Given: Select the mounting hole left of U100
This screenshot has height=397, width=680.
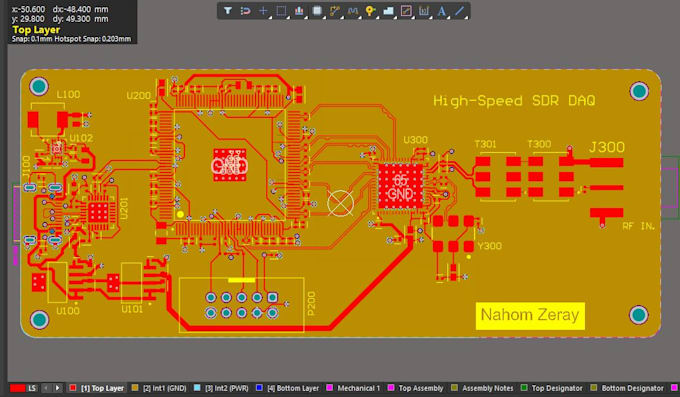Looking at the screenshot, I should (39, 320).
